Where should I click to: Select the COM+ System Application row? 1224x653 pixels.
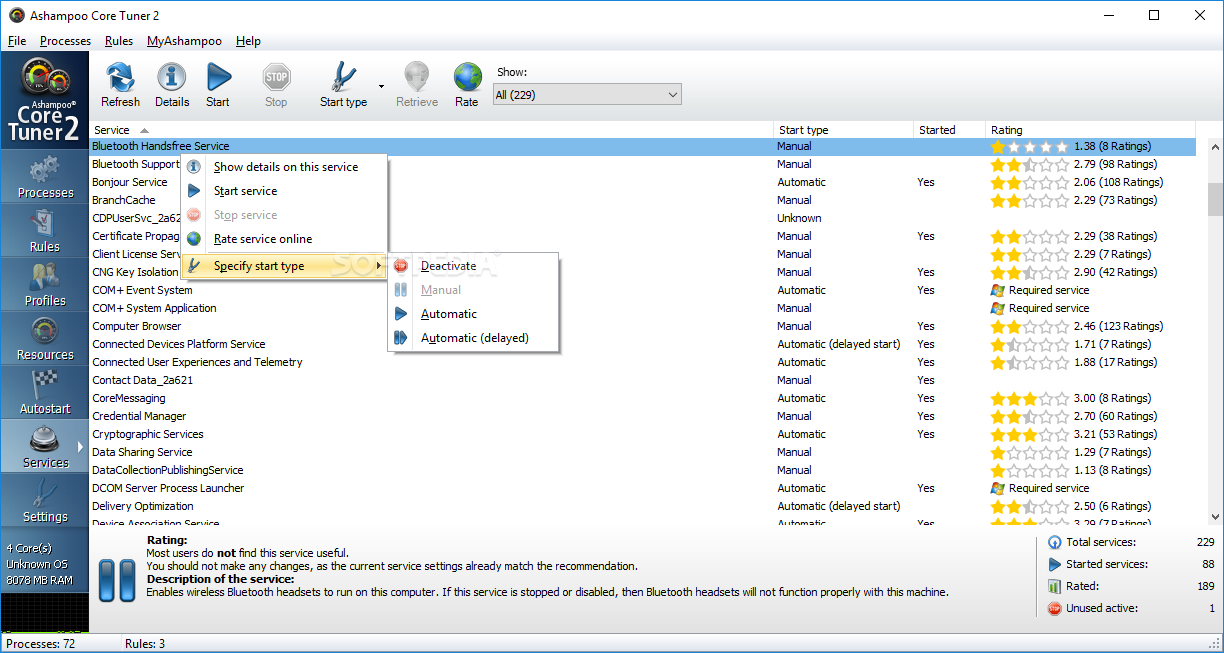[x=643, y=308]
